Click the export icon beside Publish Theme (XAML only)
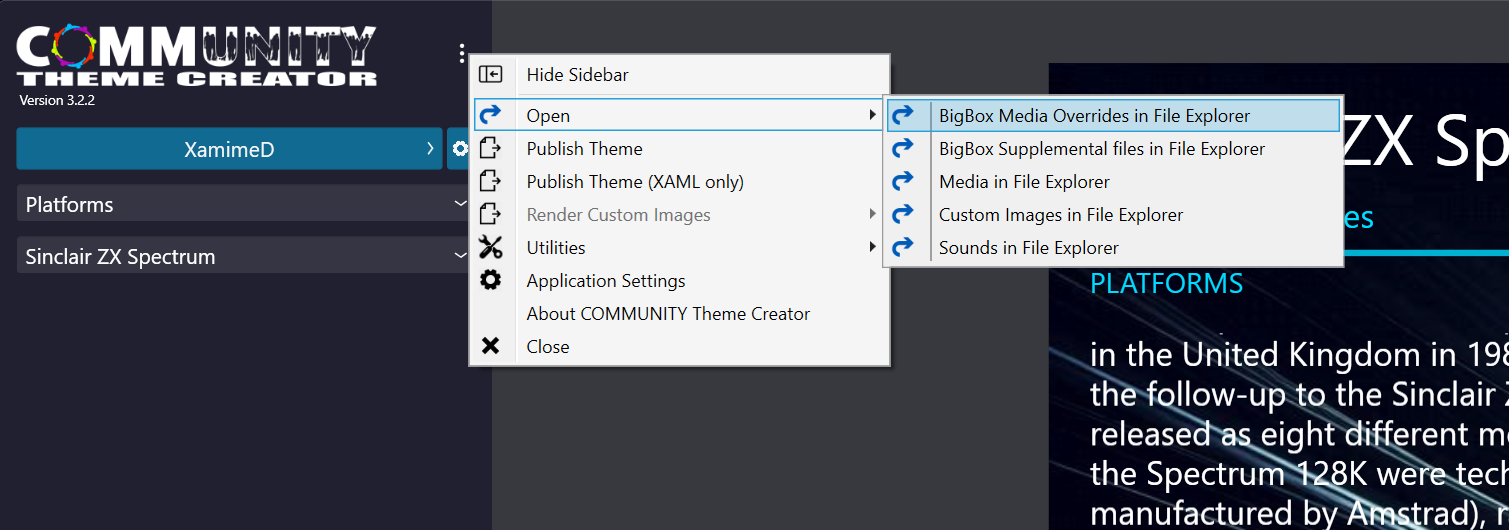Image resolution: width=1509 pixels, height=530 pixels. [490, 181]
